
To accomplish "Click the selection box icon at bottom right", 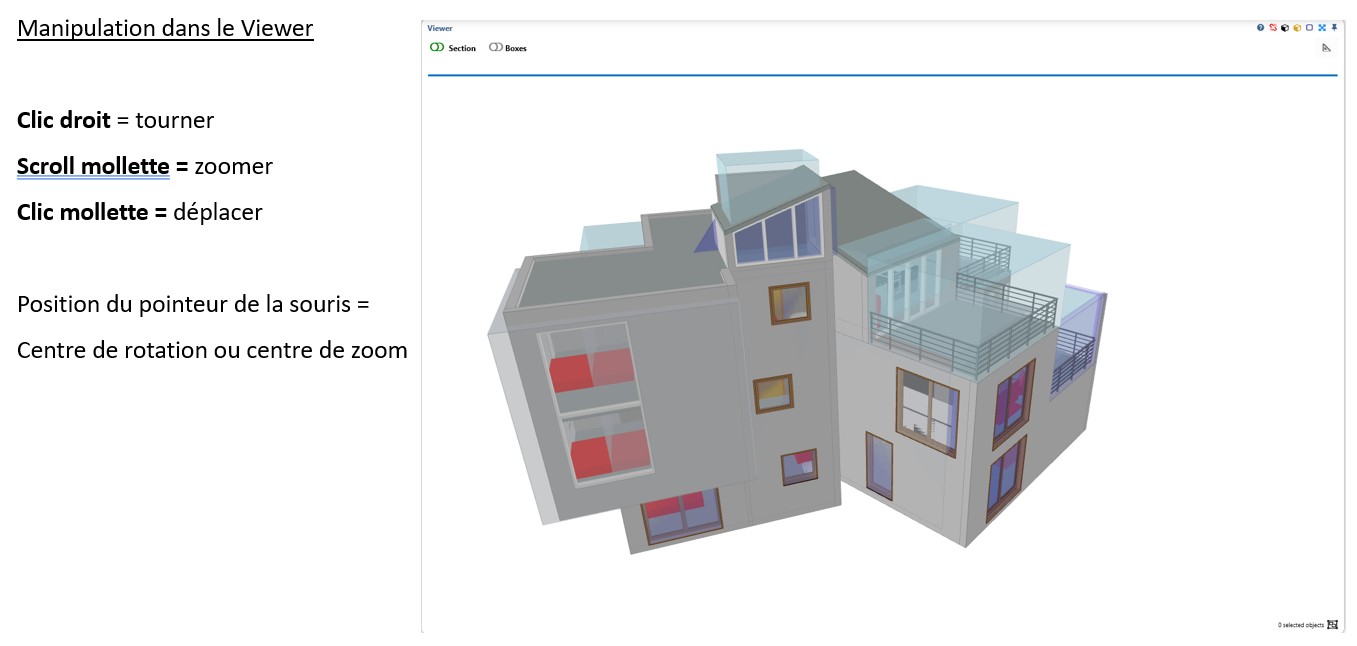I will coord(1332,625).
